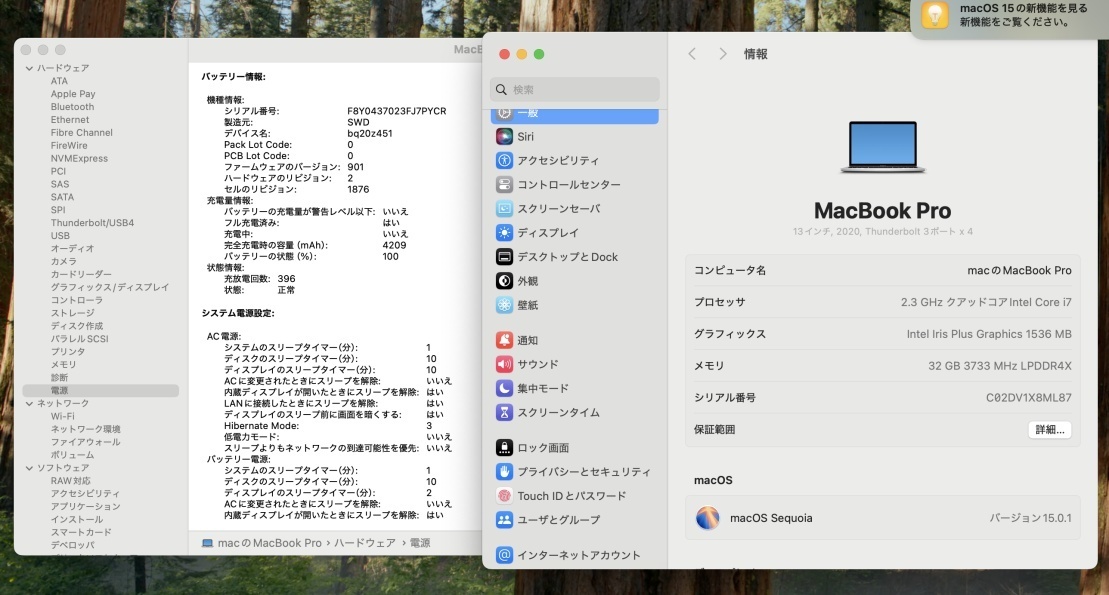
Task: Select the アクセシビリティ icon in sidebar
Action: pos(505,161)
